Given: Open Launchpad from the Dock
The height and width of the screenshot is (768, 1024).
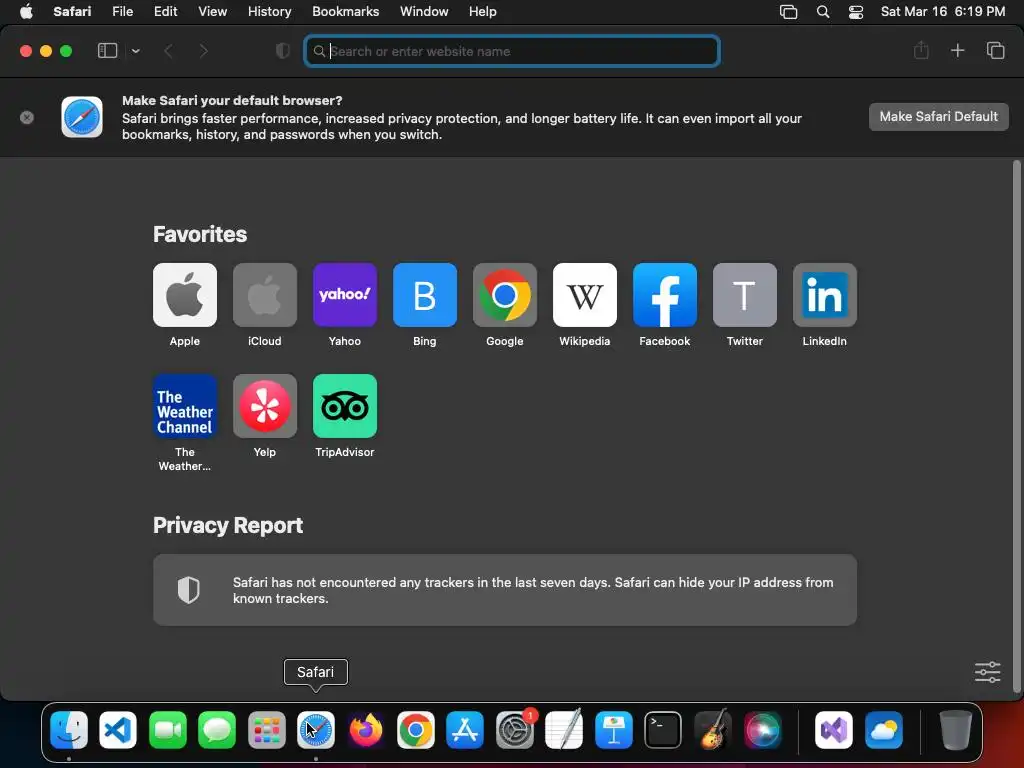Looking at the screenshot, I should [x=266, y=729].
